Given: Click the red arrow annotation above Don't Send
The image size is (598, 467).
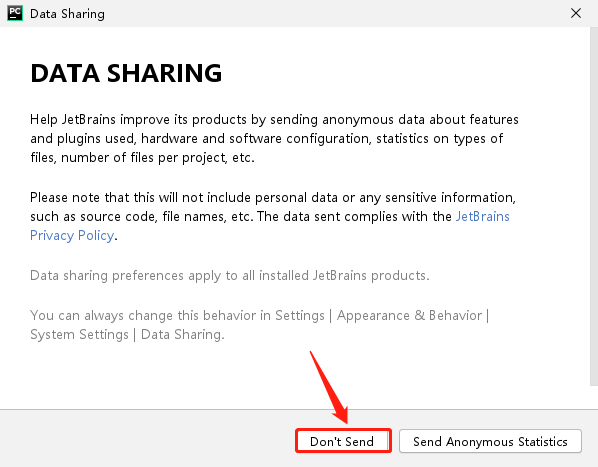Looking at the screenshot, I should [x=329, y=387].
